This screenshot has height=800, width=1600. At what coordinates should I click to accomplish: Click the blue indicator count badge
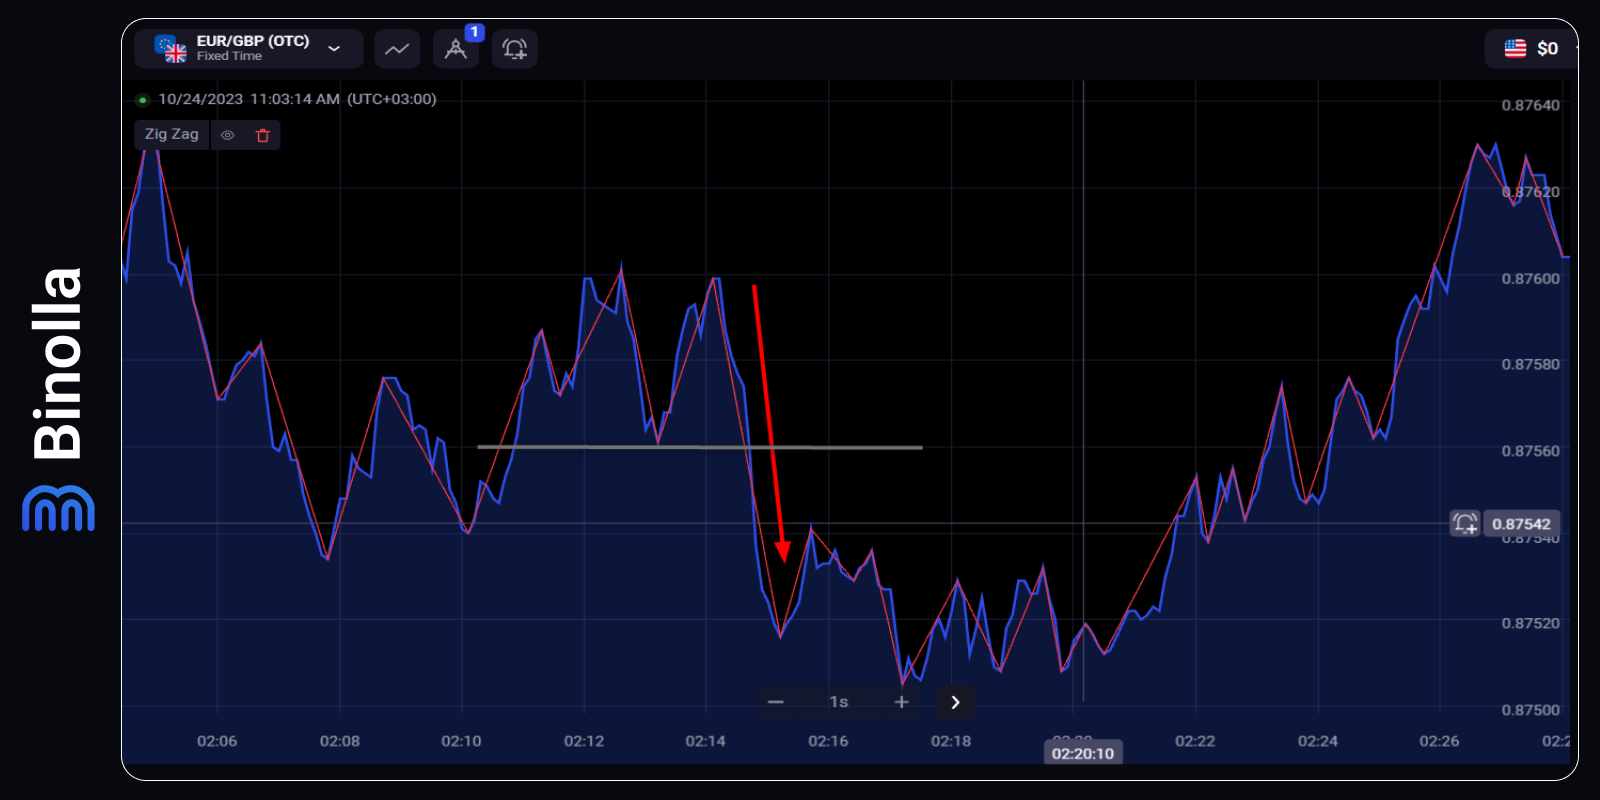(474, 32)
